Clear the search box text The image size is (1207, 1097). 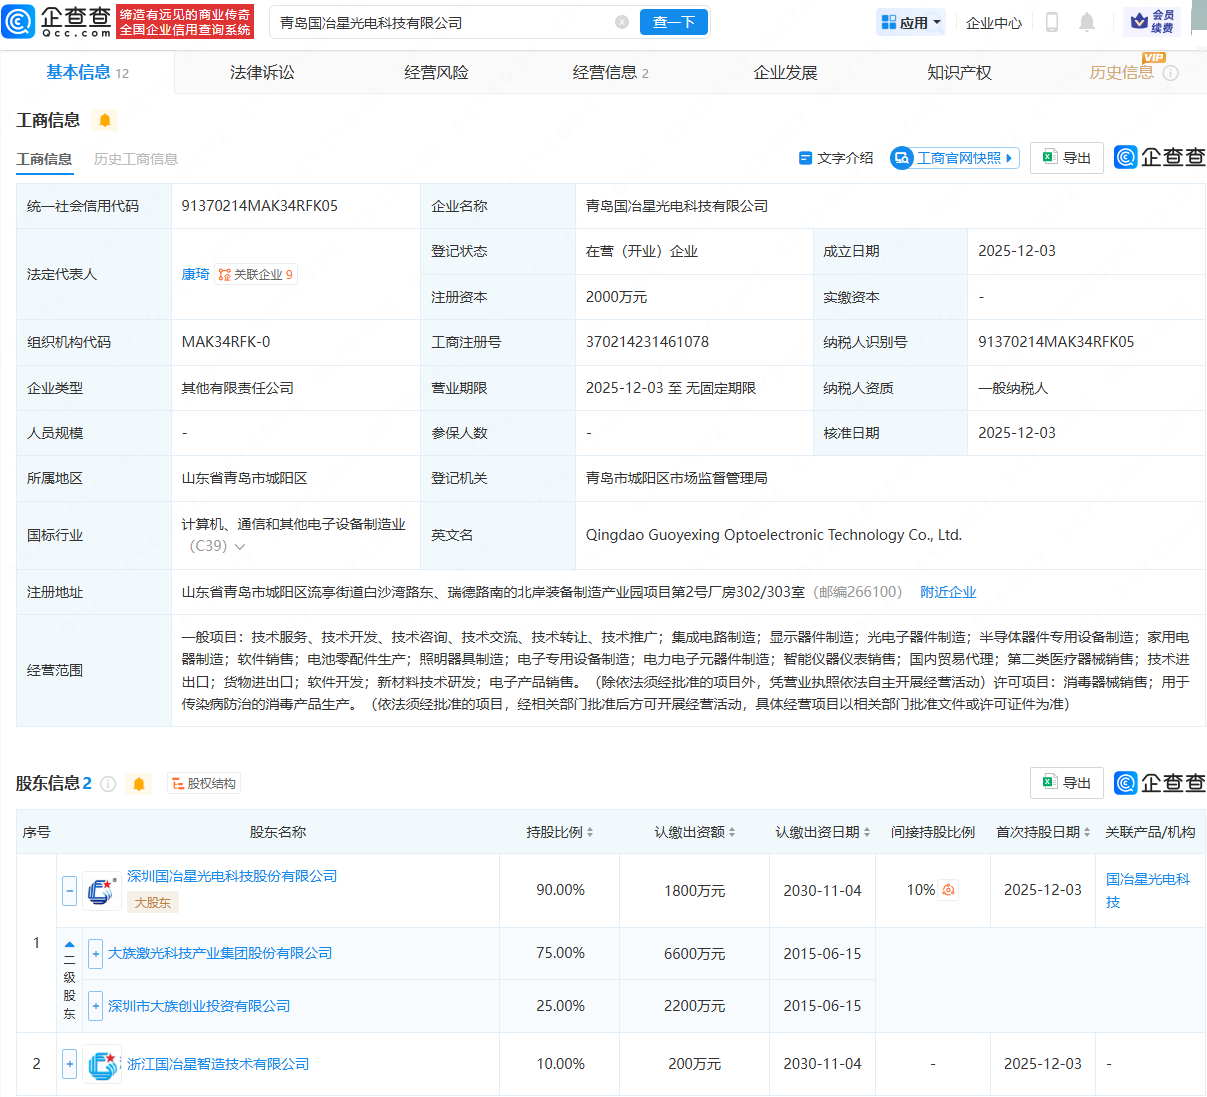622,22
